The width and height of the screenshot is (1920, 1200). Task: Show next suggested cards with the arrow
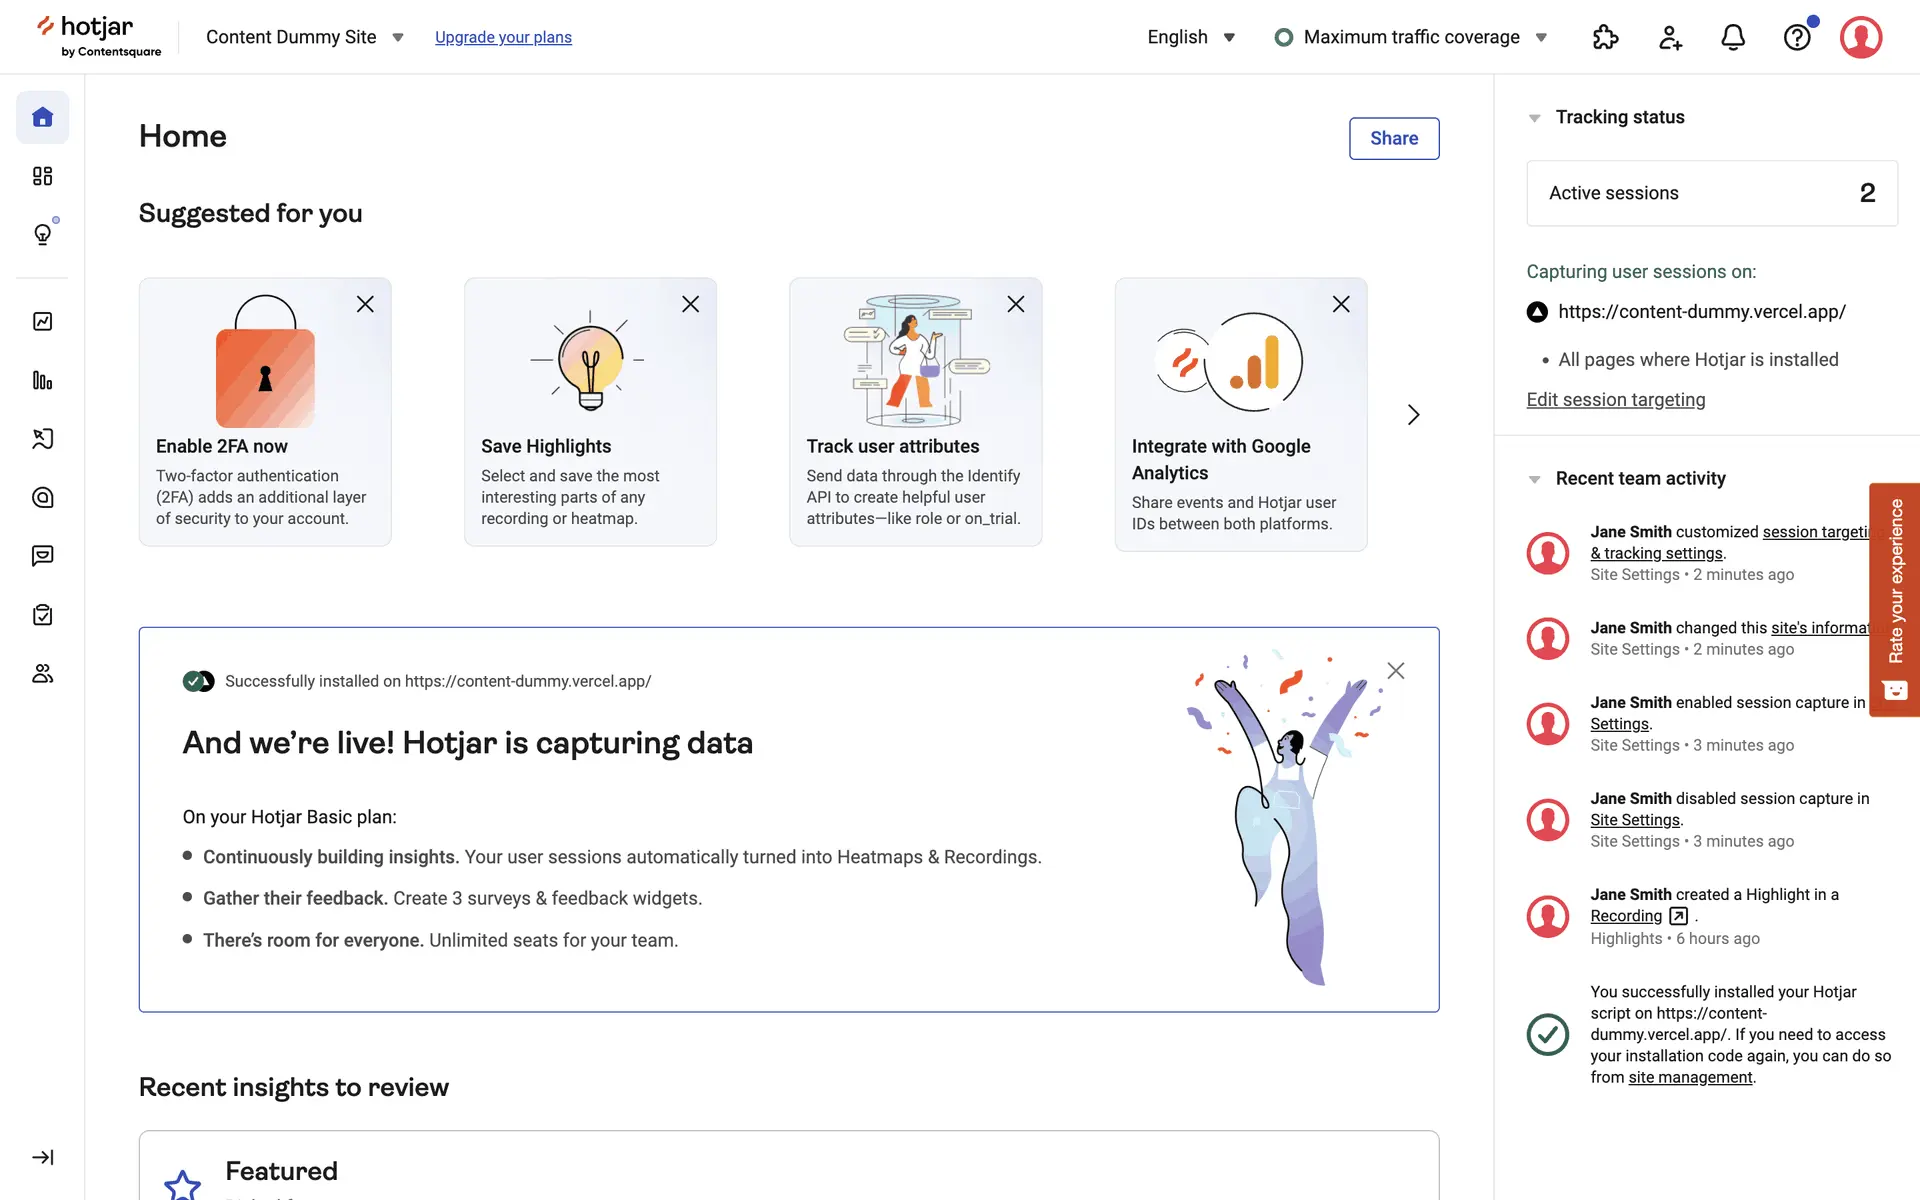1413,415
